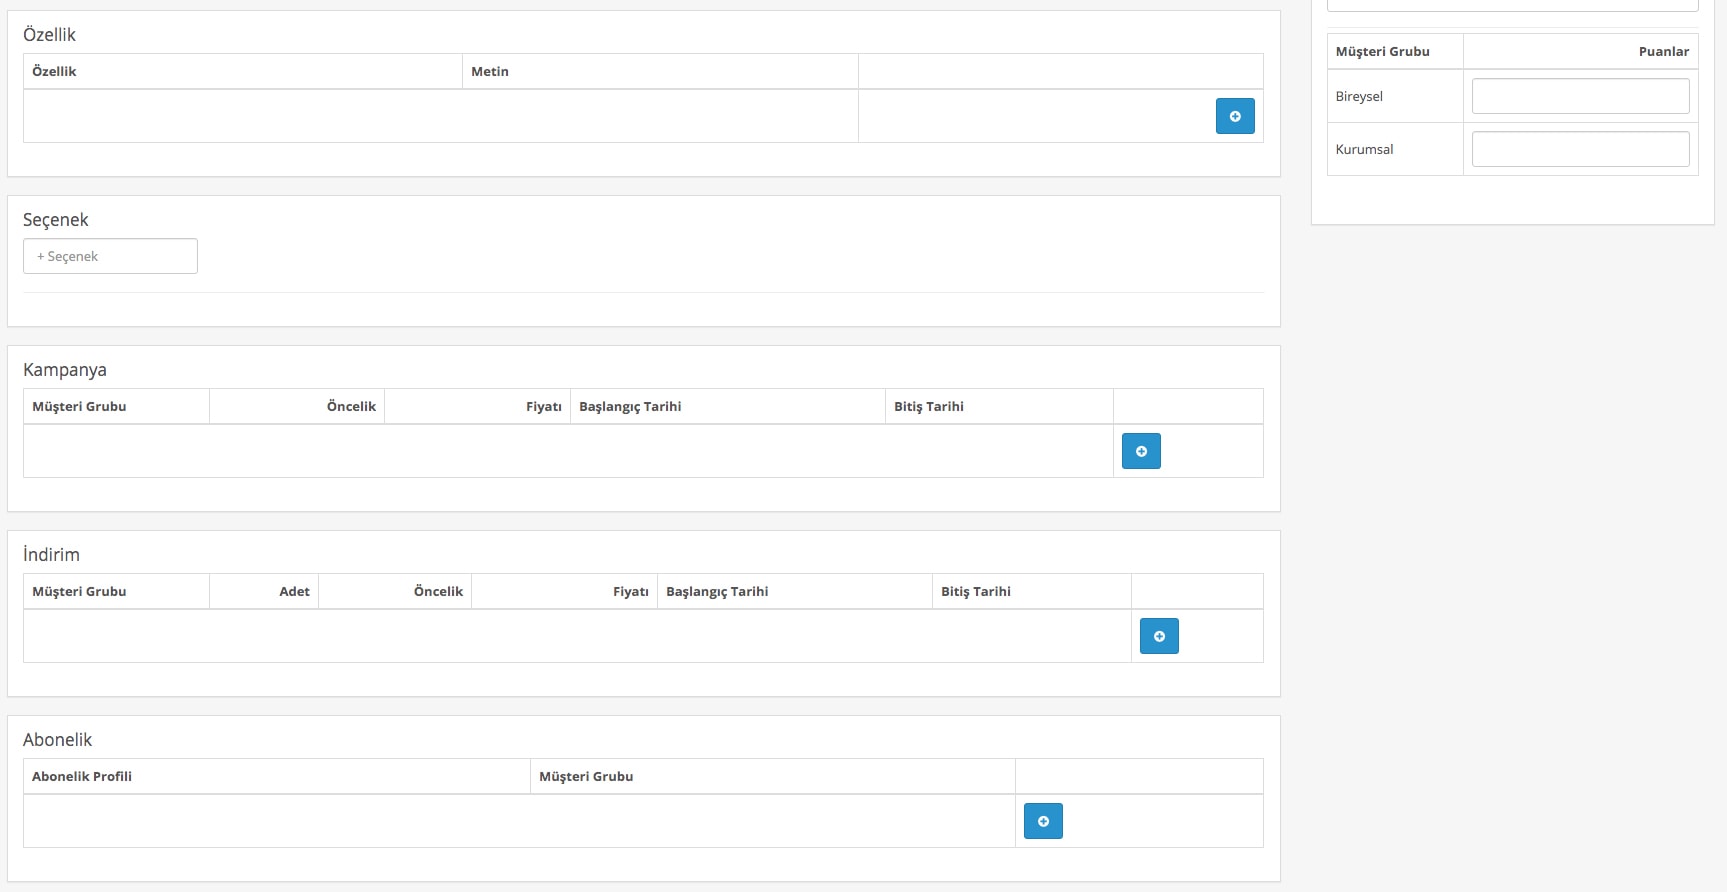
Task: Click the Müşteri Grubu header in Abonelik table
Action: 586,776
